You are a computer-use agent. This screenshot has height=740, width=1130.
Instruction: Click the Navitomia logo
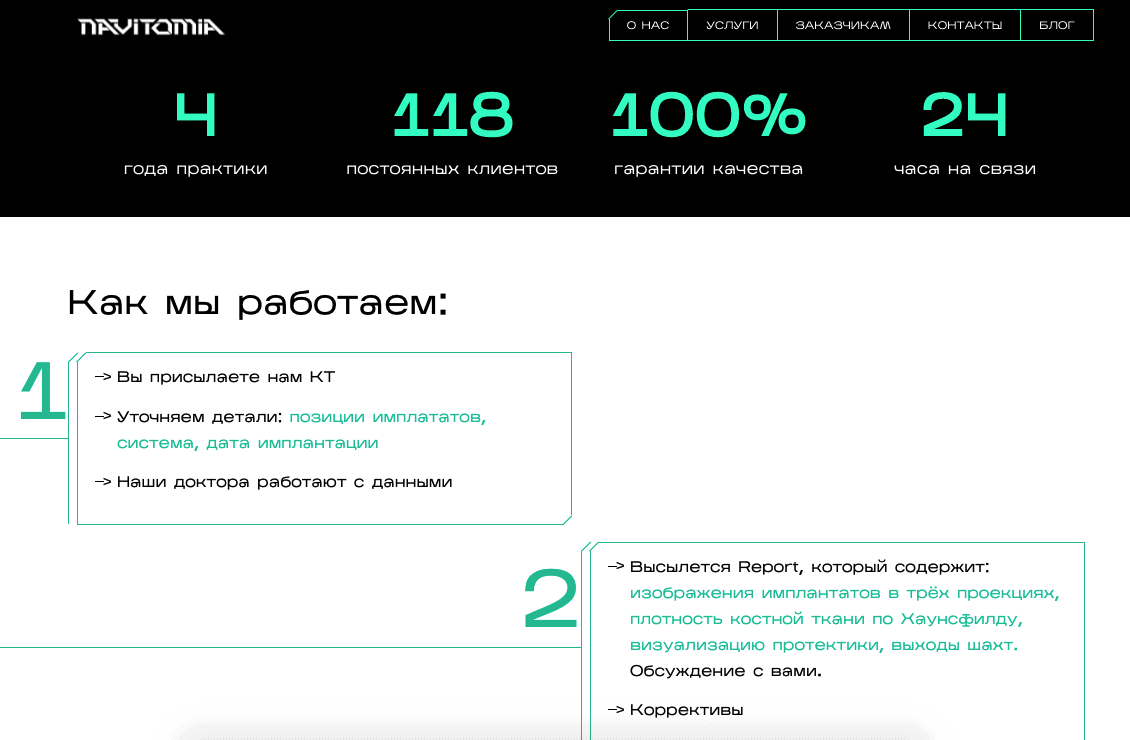pyautogui.click(x=150, y=26)
